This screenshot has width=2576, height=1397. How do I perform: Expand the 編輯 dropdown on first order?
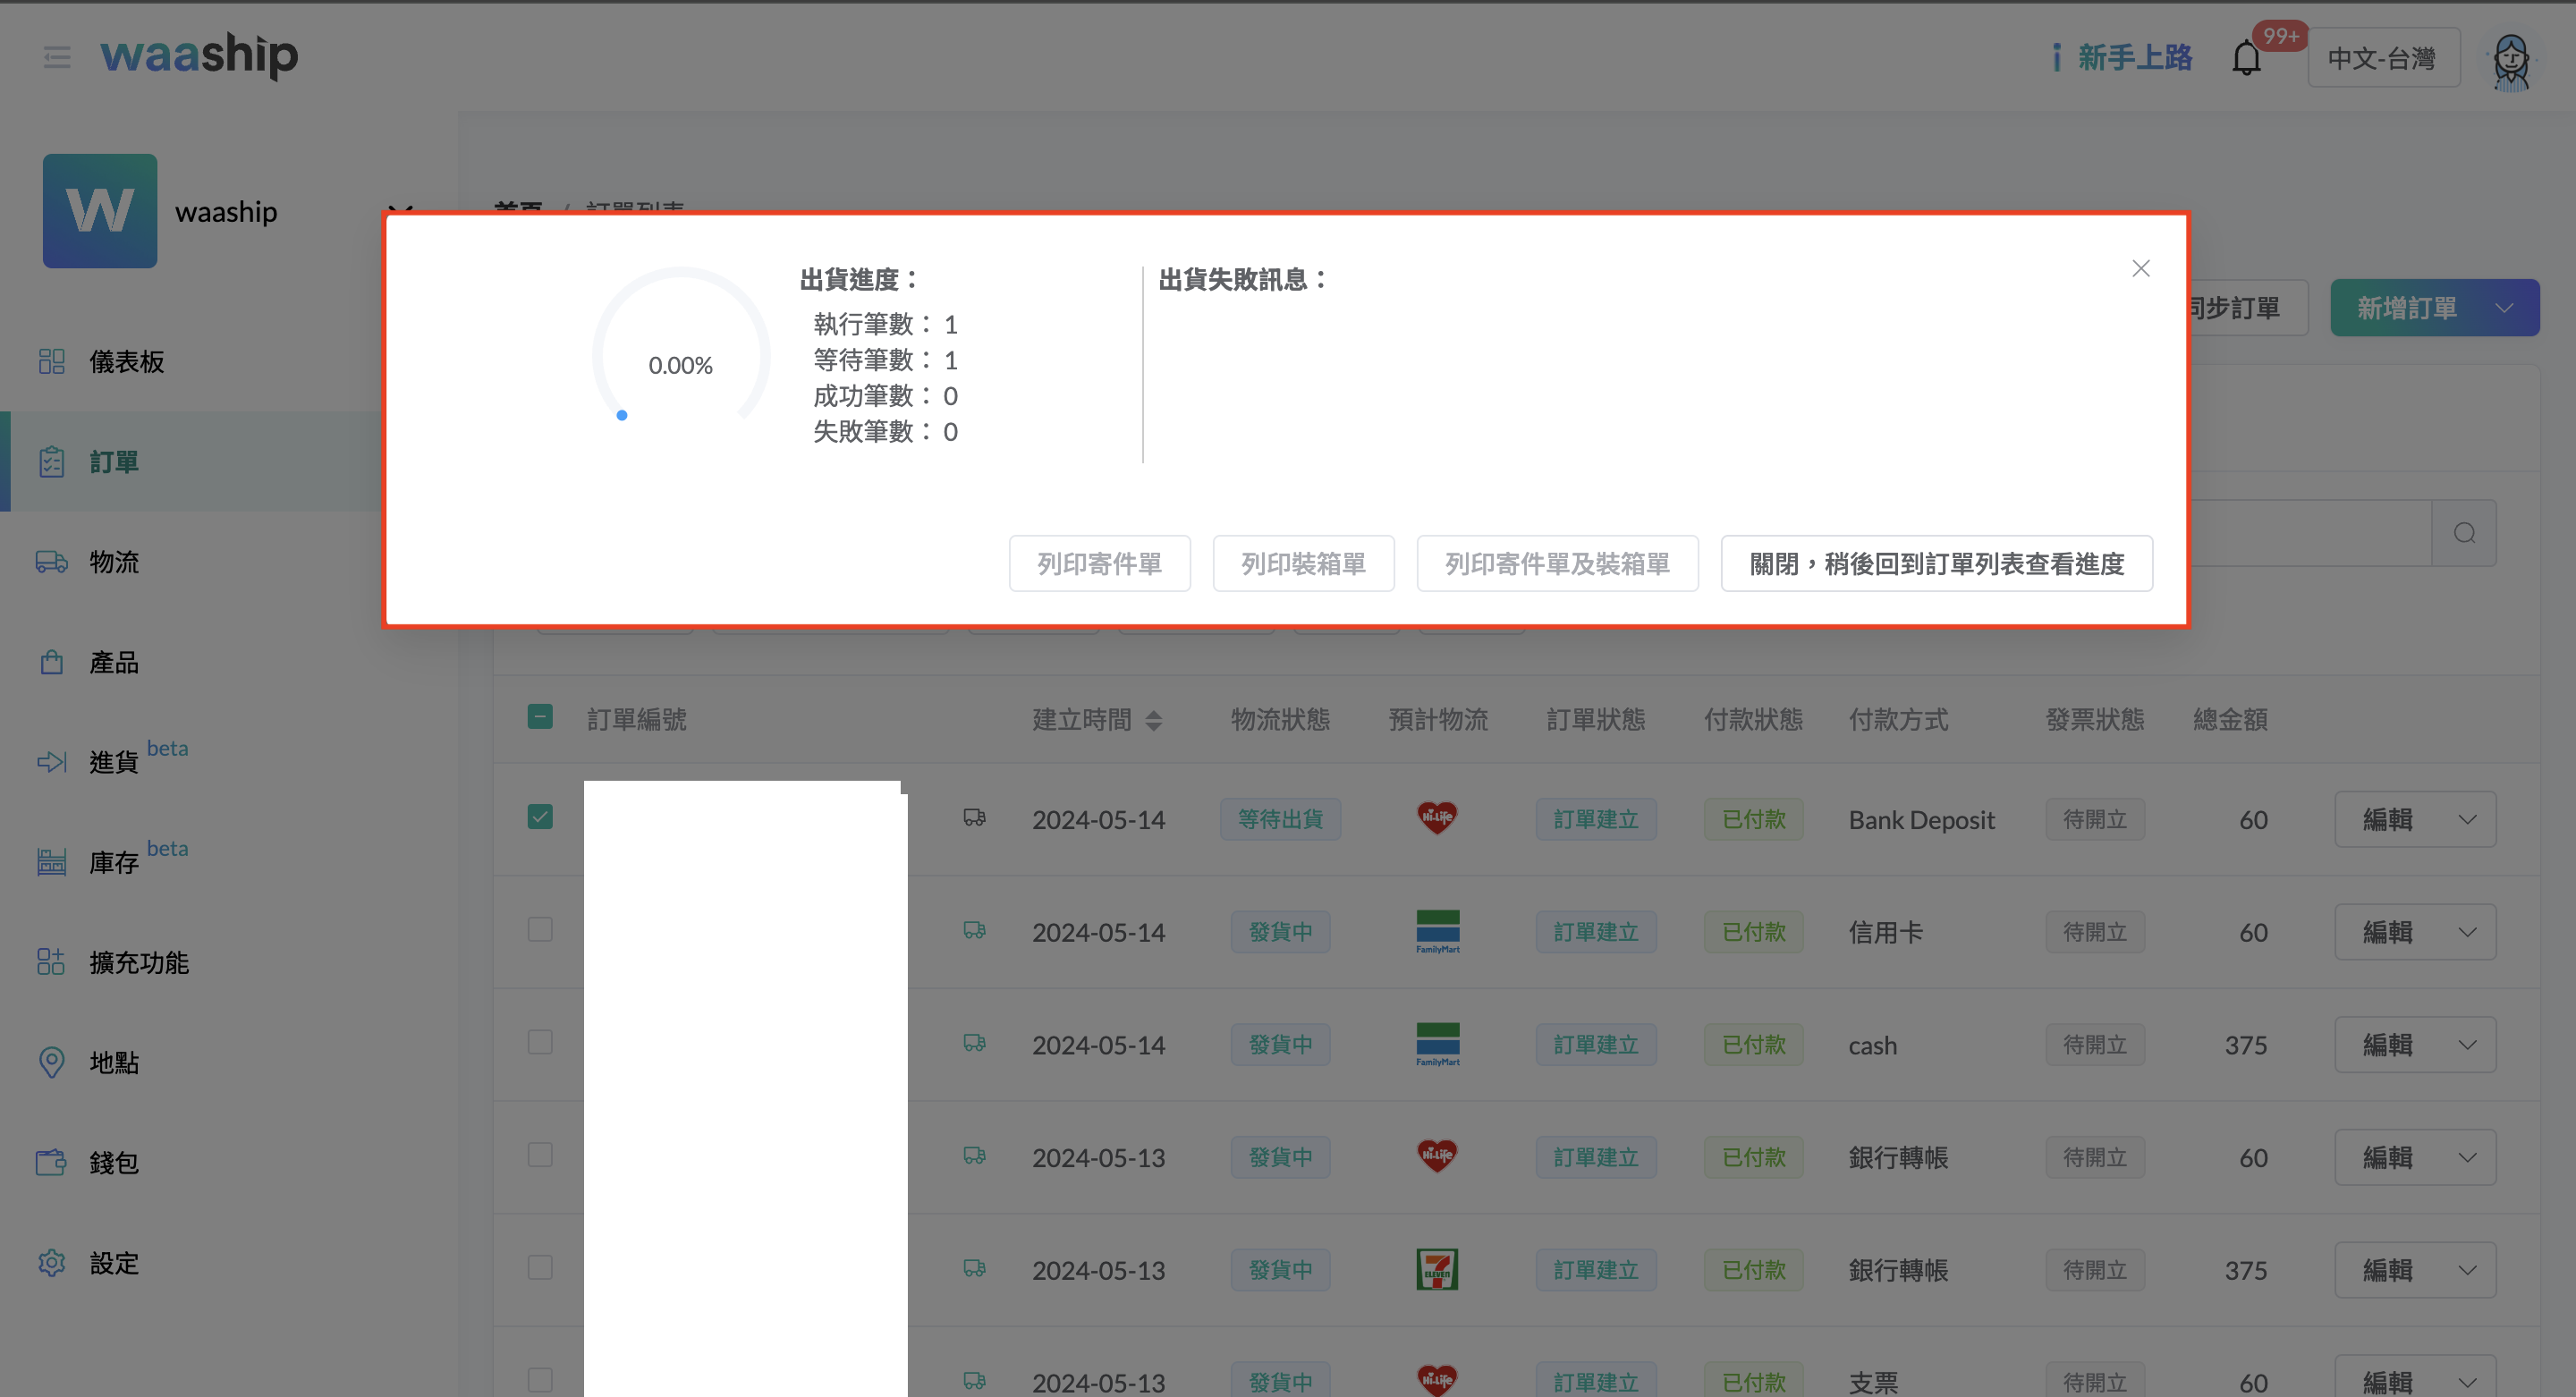pos(2467,820)
